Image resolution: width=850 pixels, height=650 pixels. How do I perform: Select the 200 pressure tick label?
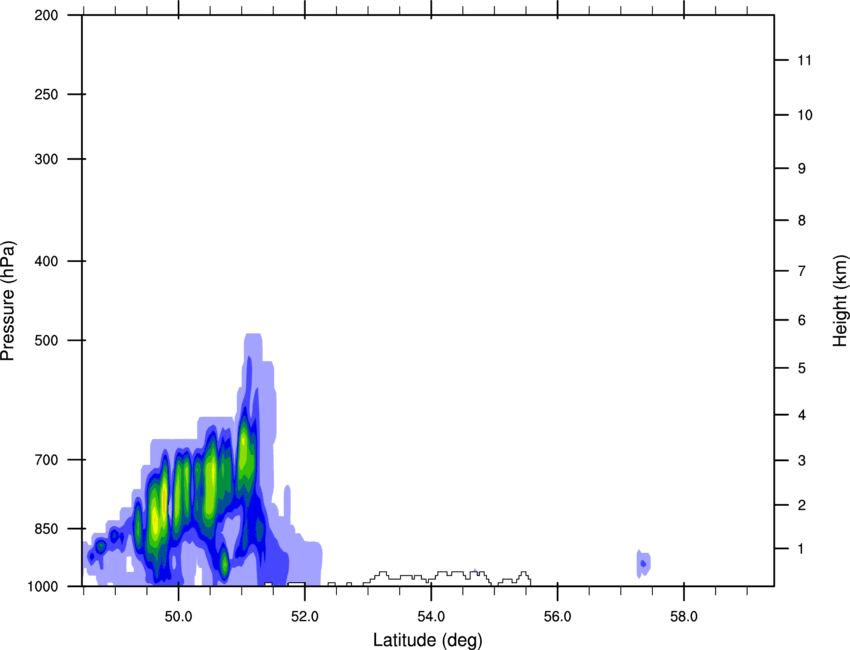tap(46, 15)
